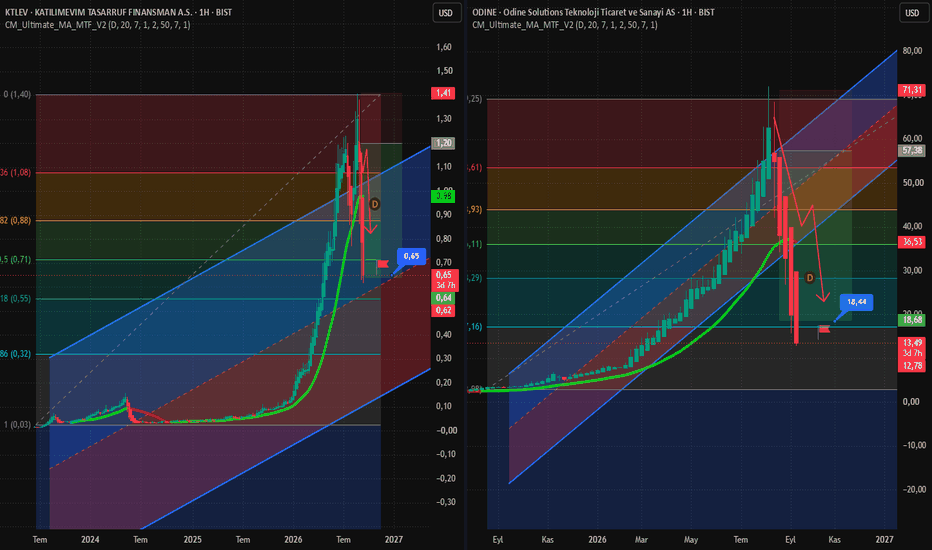Click May on the ODINE time axis
The height and width of the screenshot is (550, 932).
click(691, 540)
